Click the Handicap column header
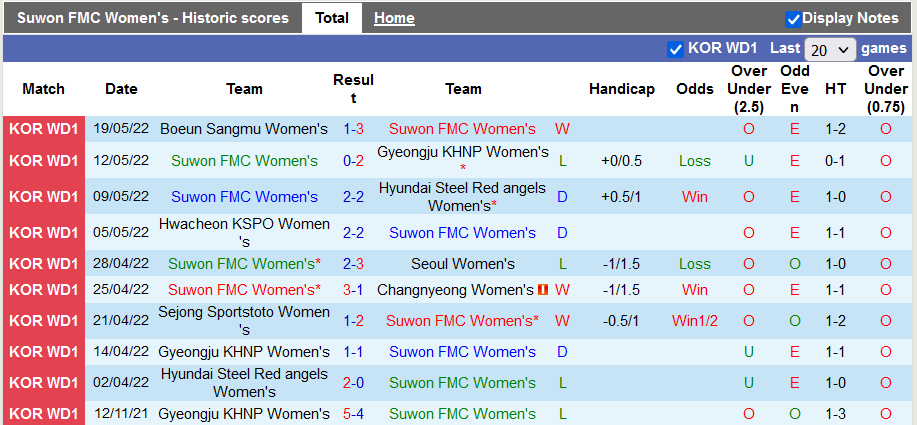The height and width of the screenshot is (425, 917). pyautogui.click(x=622, y=89)
